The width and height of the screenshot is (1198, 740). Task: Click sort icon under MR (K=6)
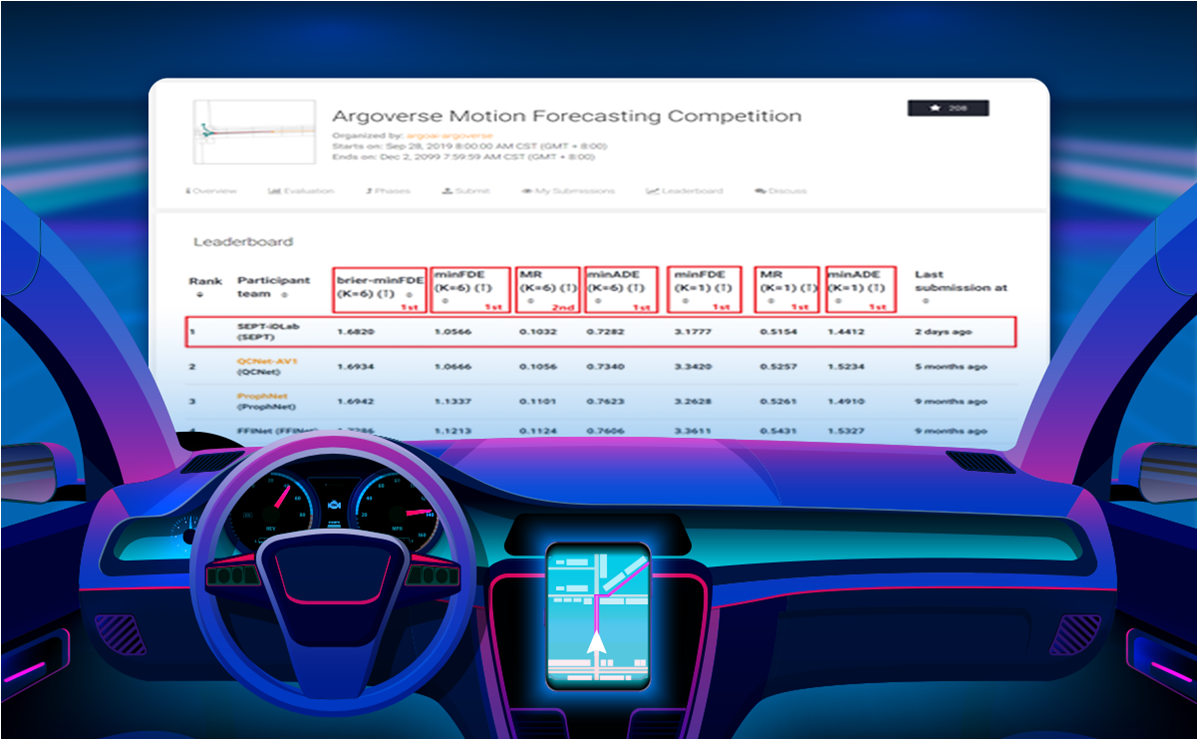(x=531, y=300)
